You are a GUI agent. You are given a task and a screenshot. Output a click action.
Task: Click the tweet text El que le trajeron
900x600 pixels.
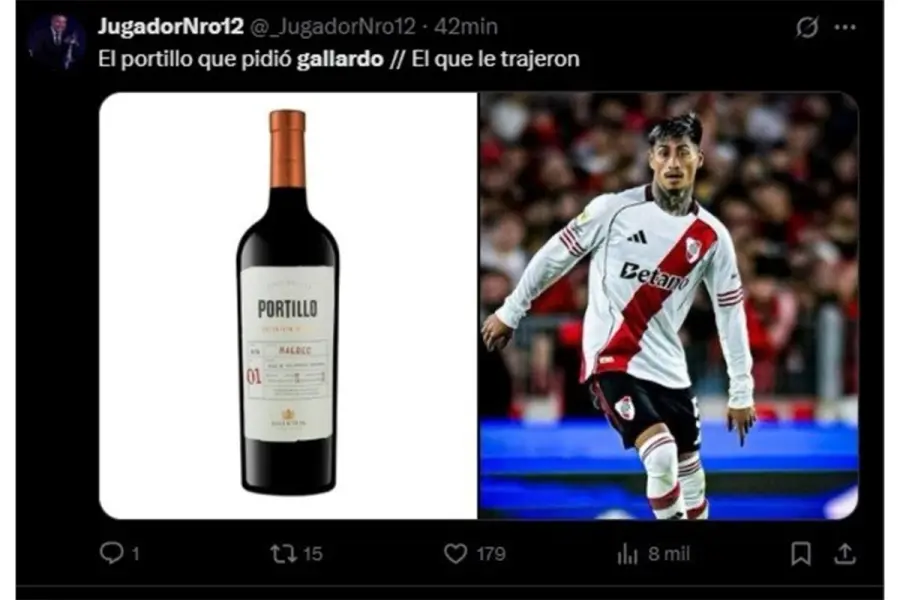coord(495,59)
